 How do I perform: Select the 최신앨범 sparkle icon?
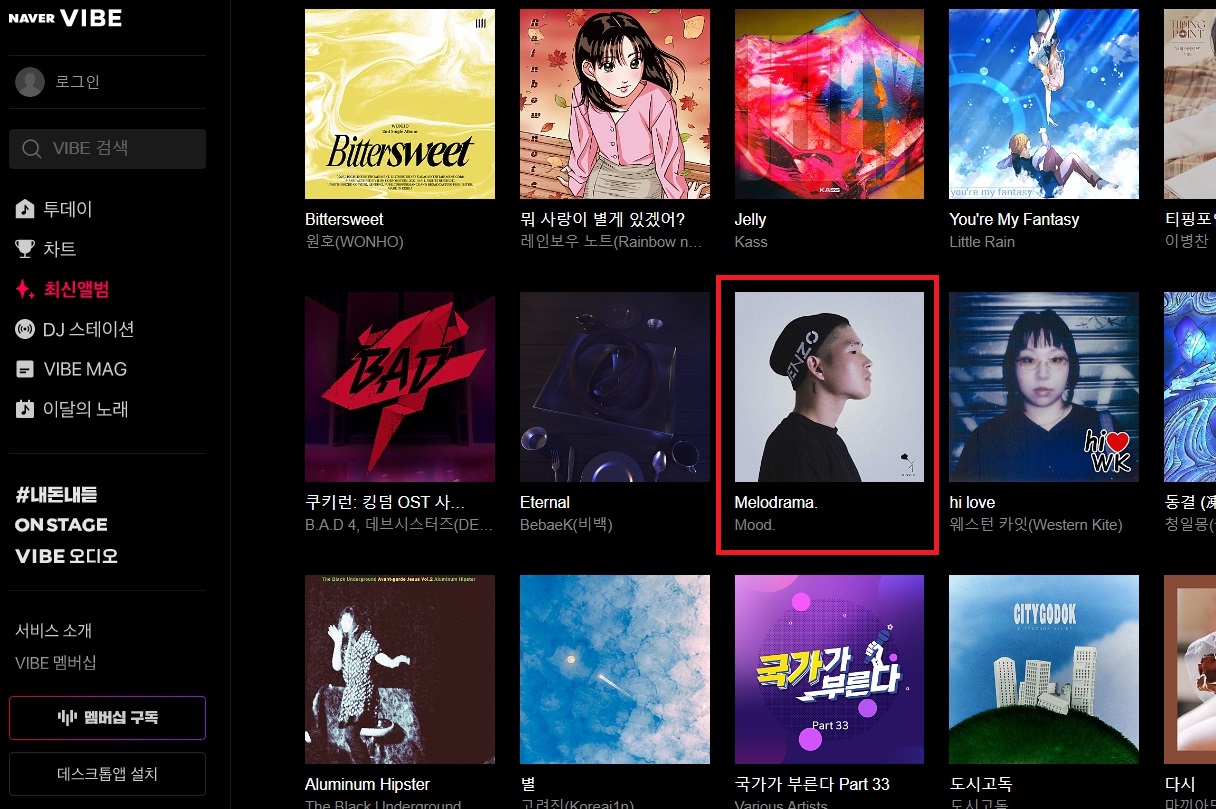coord(25,289)
